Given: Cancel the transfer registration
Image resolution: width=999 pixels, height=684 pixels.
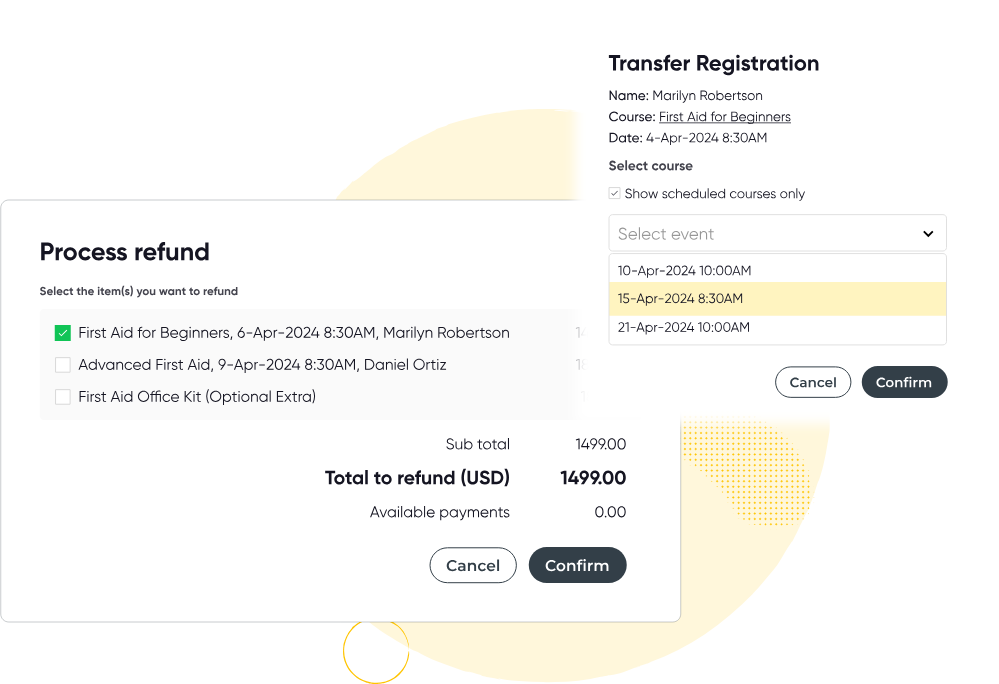Looking at the screenshot, I should 813,382.
